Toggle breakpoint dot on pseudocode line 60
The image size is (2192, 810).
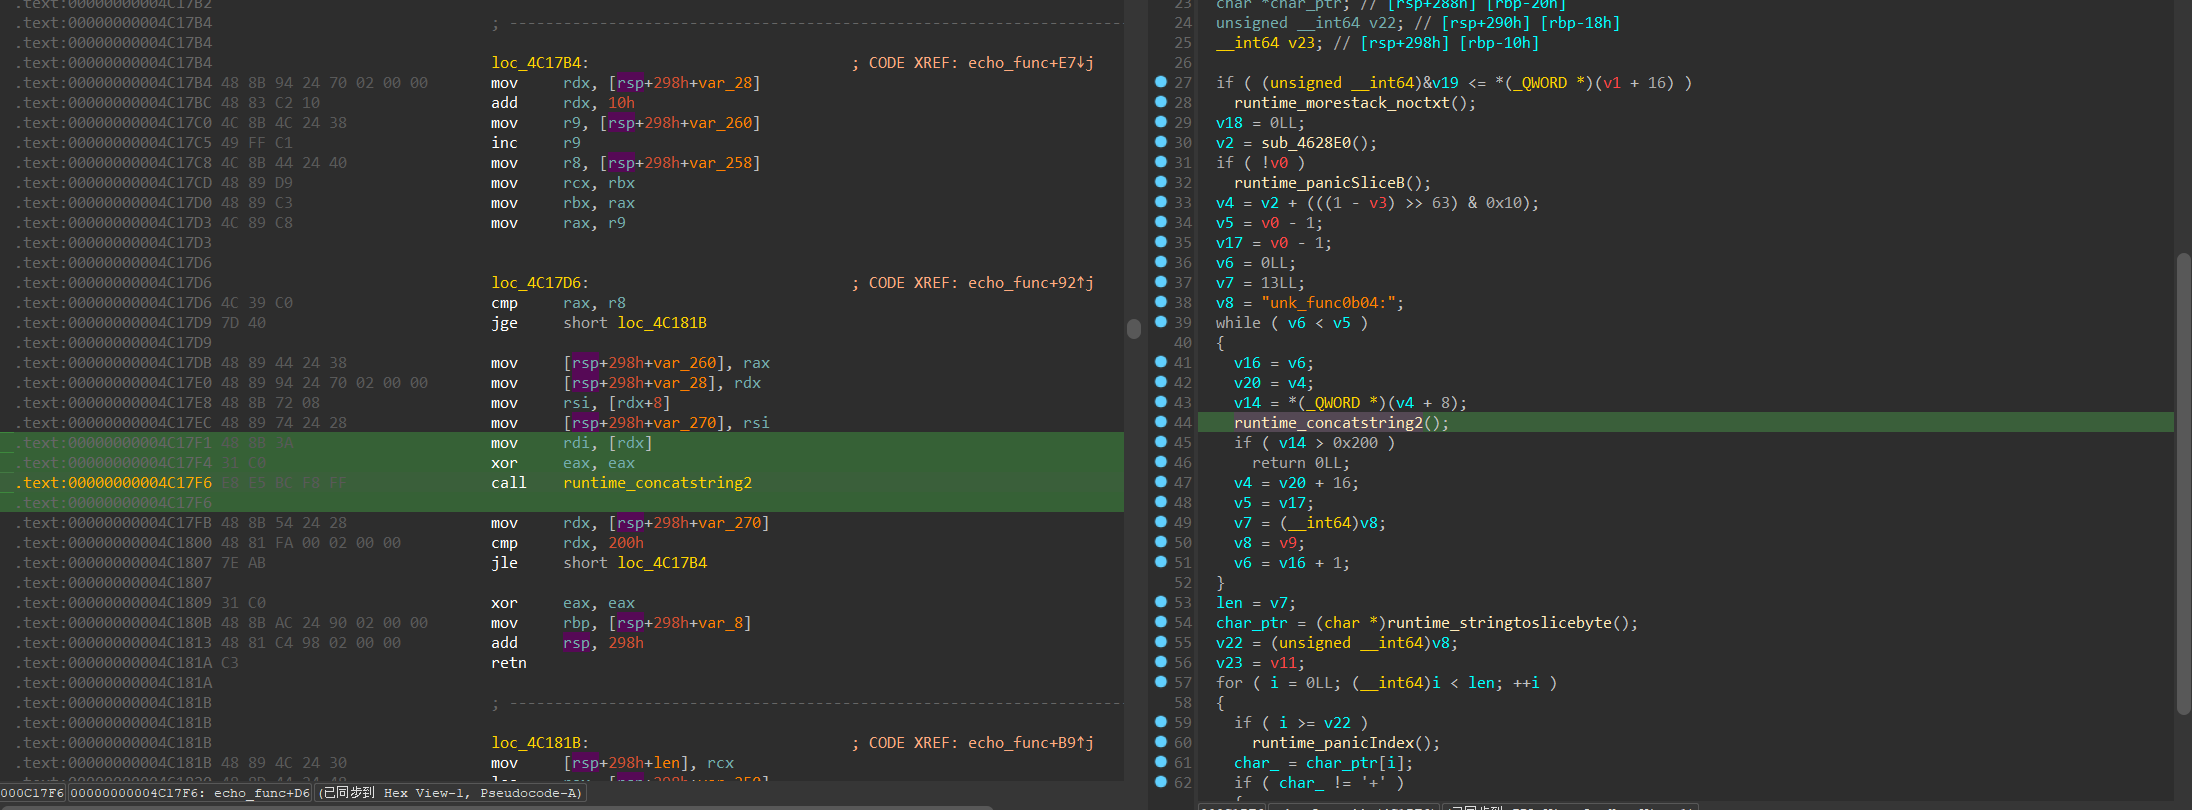point(1160,742)
